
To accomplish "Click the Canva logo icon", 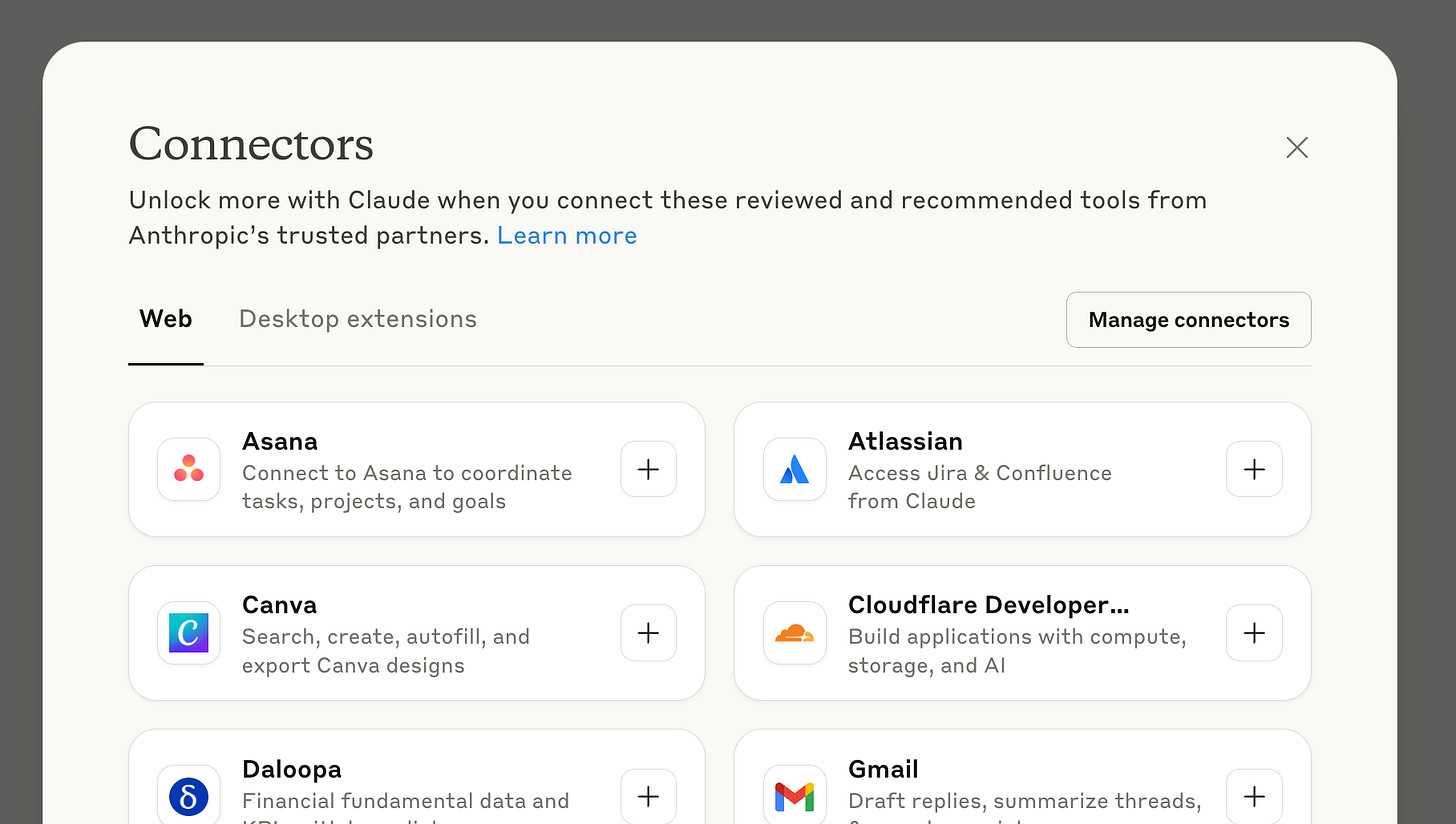I will coord(189,633).
